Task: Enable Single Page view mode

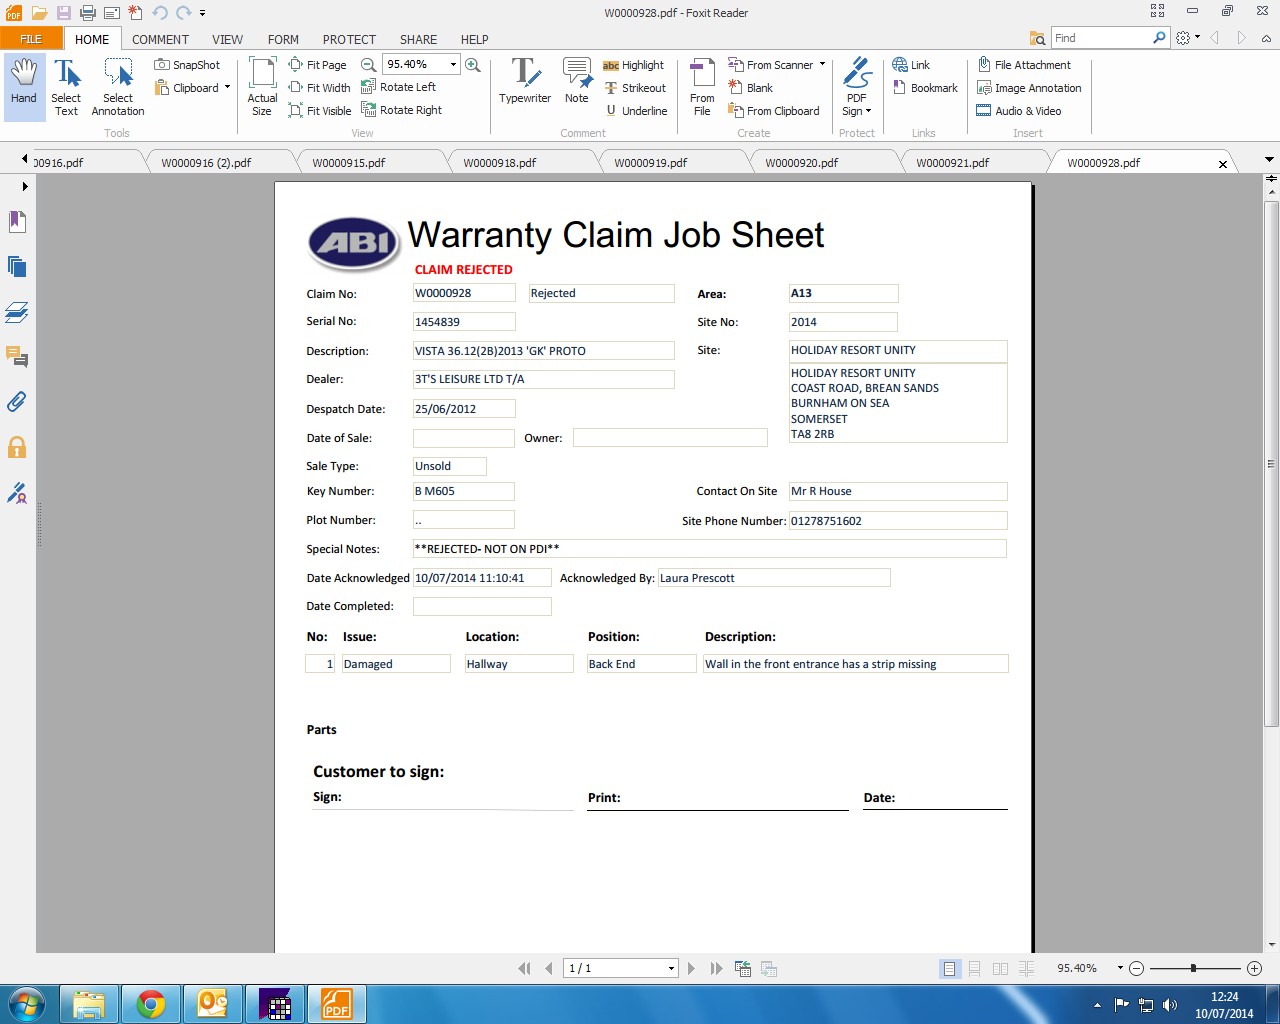Action: (949, 968)
